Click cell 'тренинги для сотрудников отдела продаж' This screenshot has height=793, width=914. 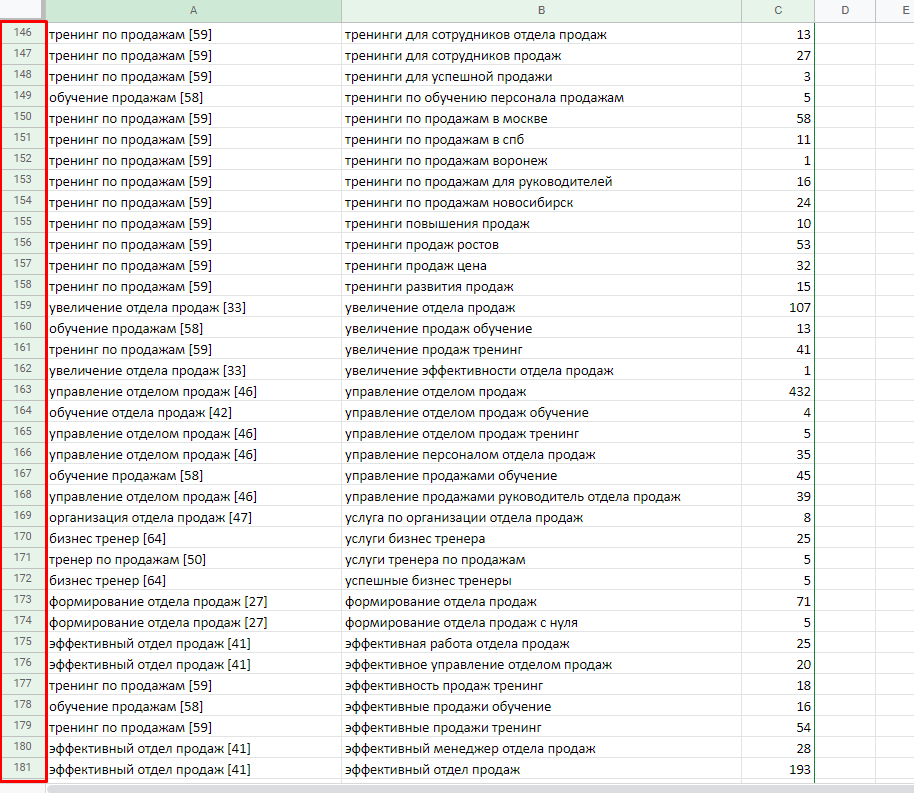click(541, 35)
